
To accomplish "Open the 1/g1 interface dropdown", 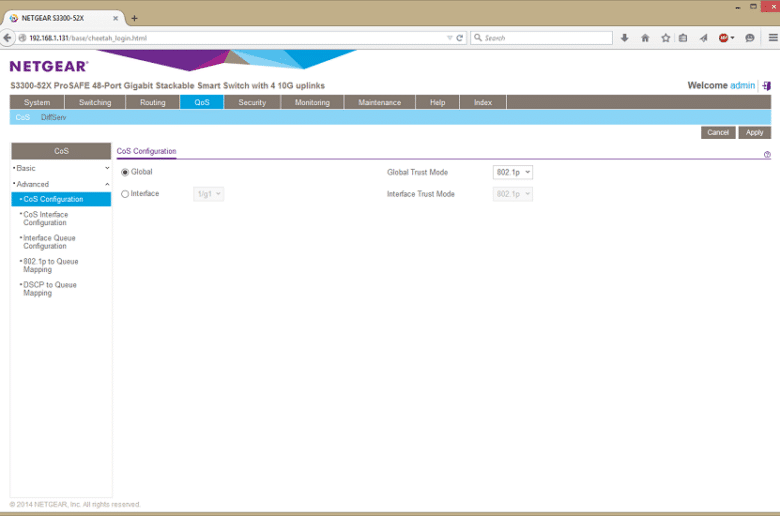I will pyautogui.click(x=208, y=194).
